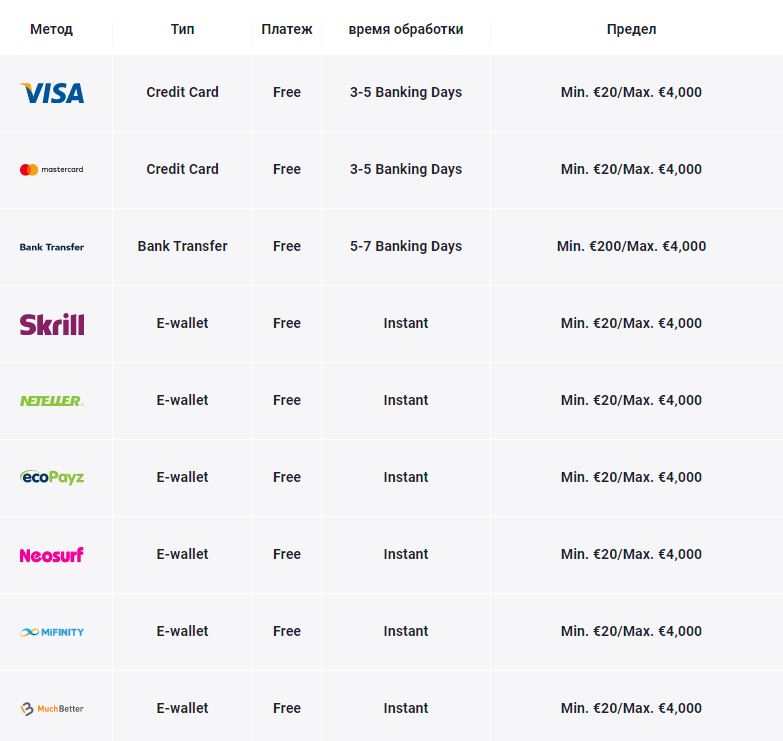The image size is (783, 741).
Task: Click the время обработки column header
Action: [406, 29]
